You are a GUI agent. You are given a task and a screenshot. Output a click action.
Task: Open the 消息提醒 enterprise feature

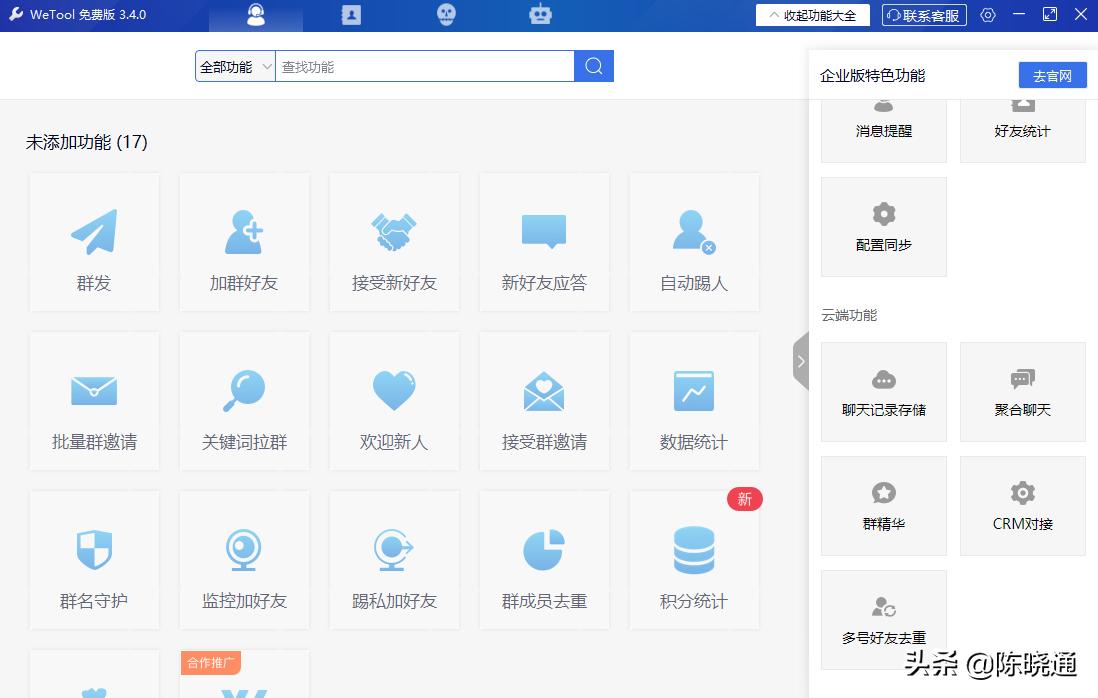[x=884, y=130]
